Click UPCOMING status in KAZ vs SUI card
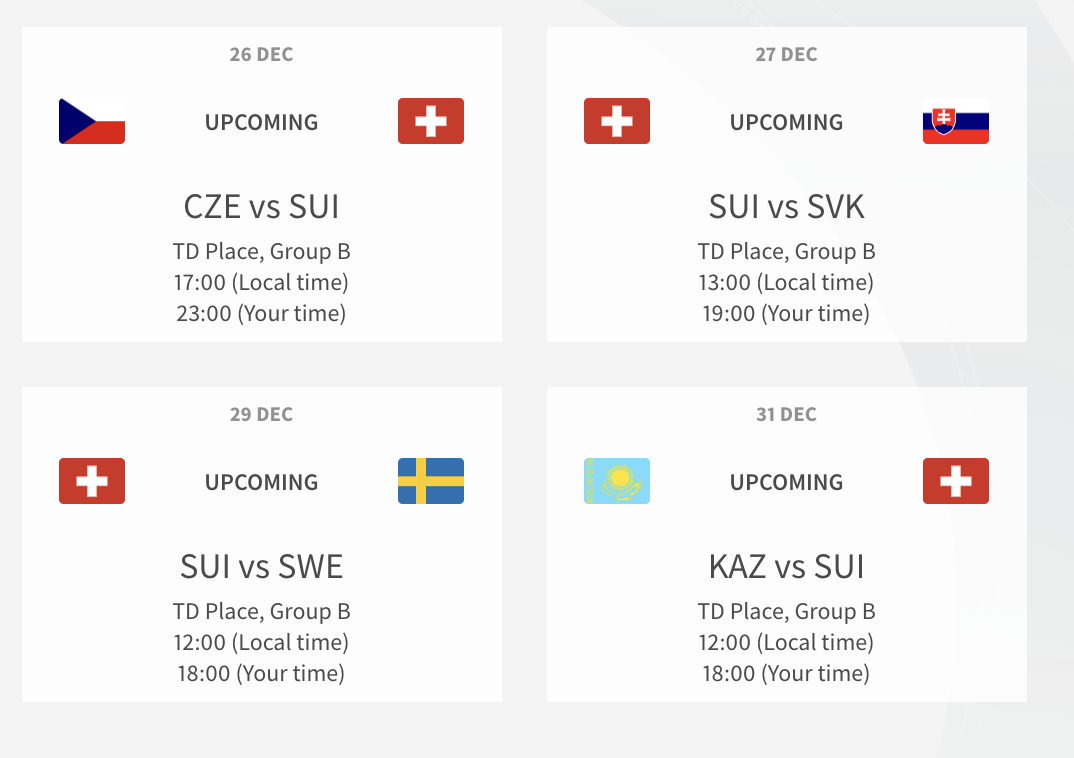 pyautogui.click(x=787, y=482)
